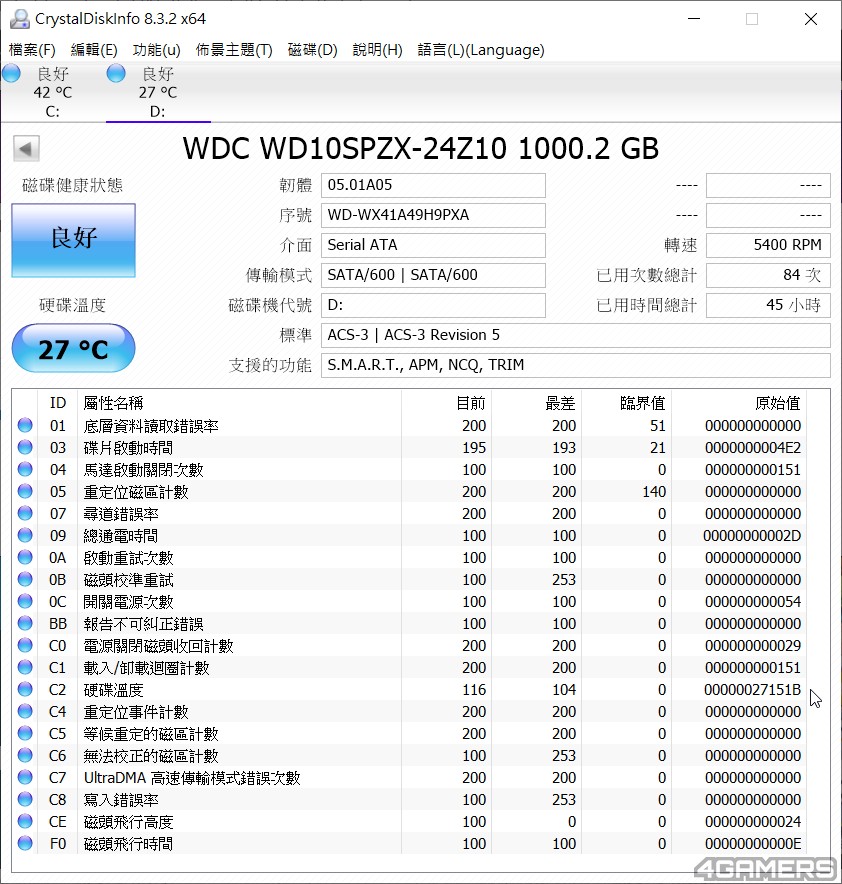Click status orb for attribute 07
The width and height of the screenshot is (842, 884).
(25, 513)
